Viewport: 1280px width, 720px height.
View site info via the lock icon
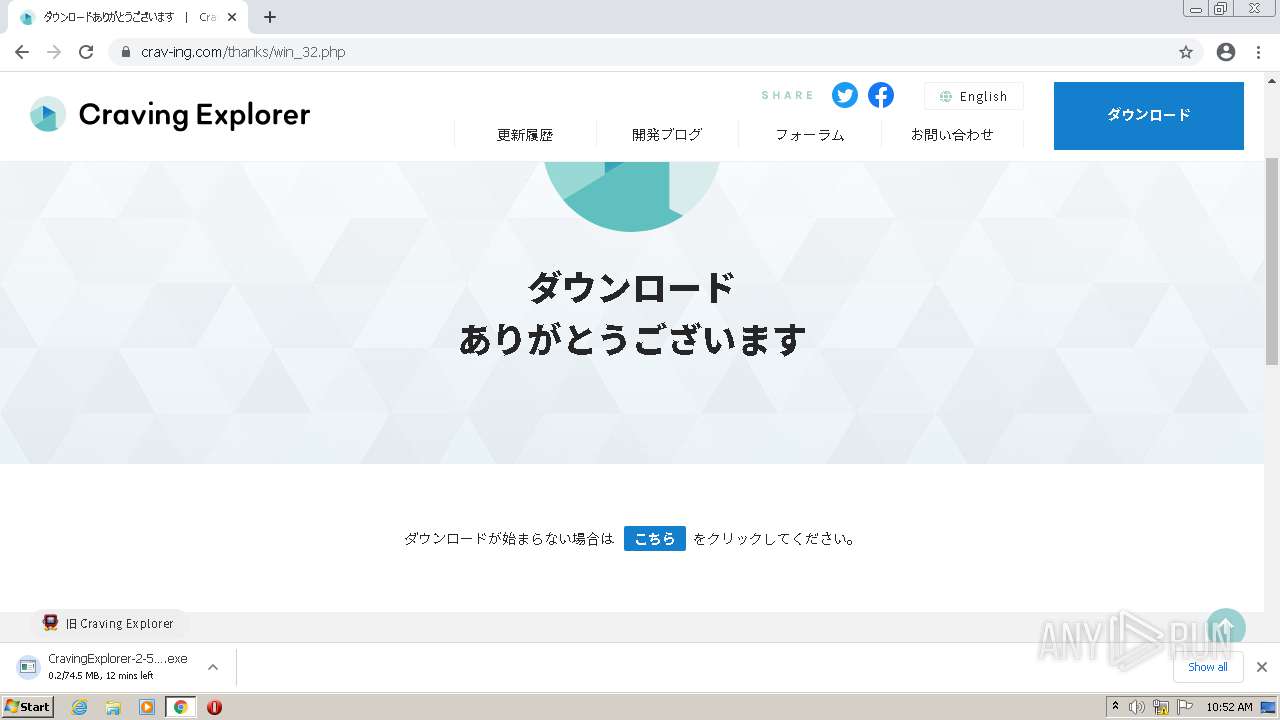[126, 52]
